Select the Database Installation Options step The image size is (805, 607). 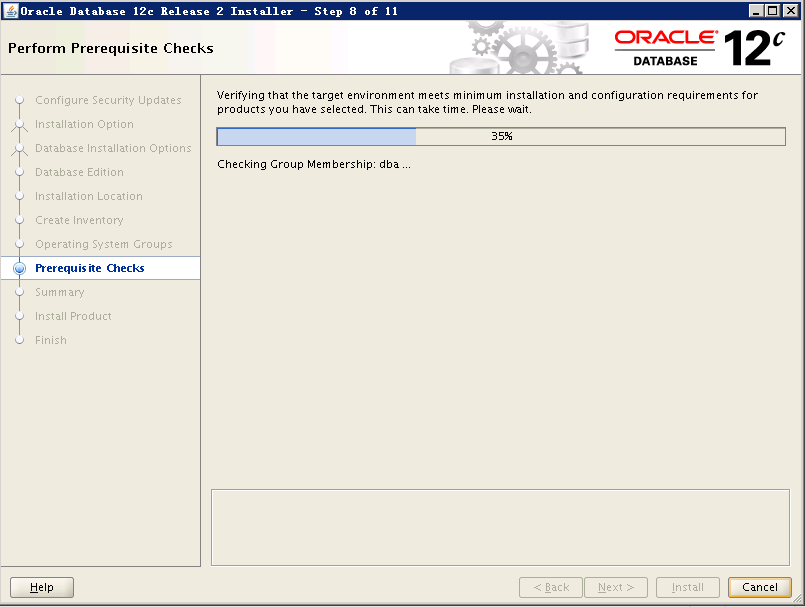pos(113,148)
